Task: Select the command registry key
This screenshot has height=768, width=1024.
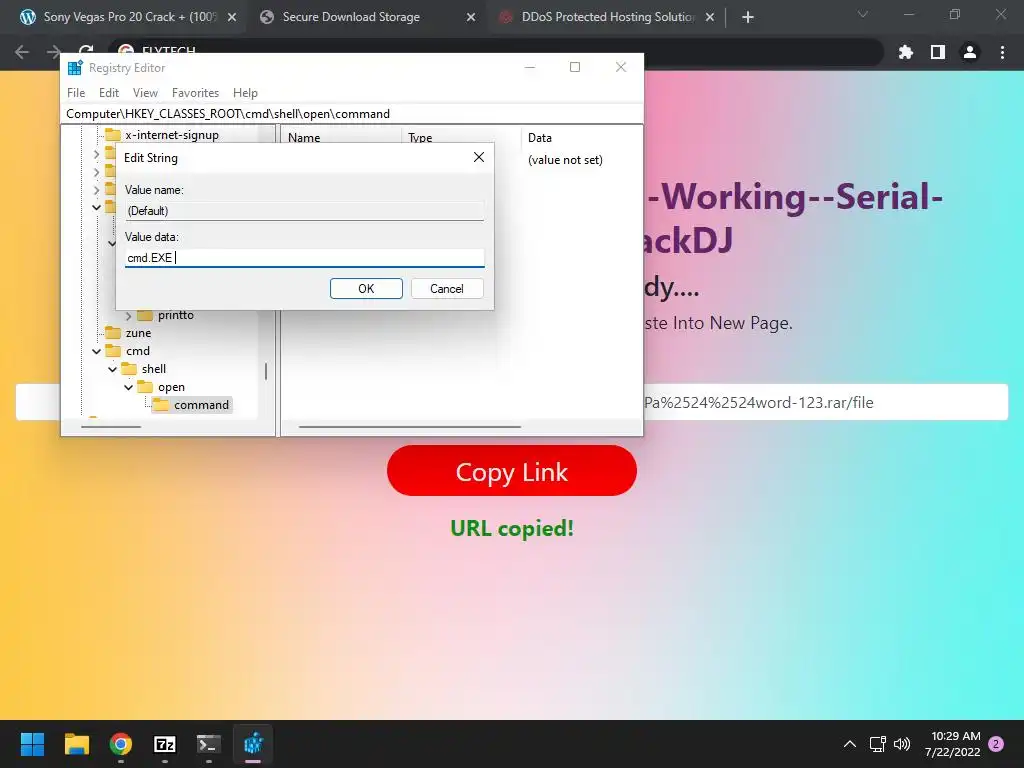Action: point(201,405)
